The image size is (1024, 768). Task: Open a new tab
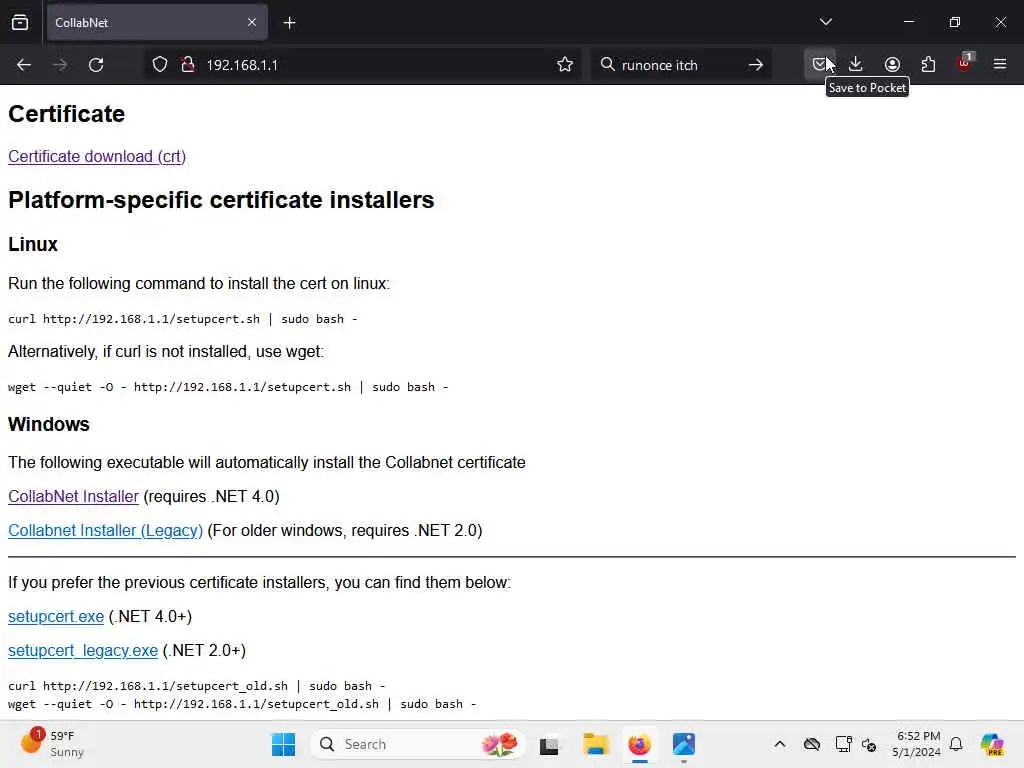[x=289, y=23]
